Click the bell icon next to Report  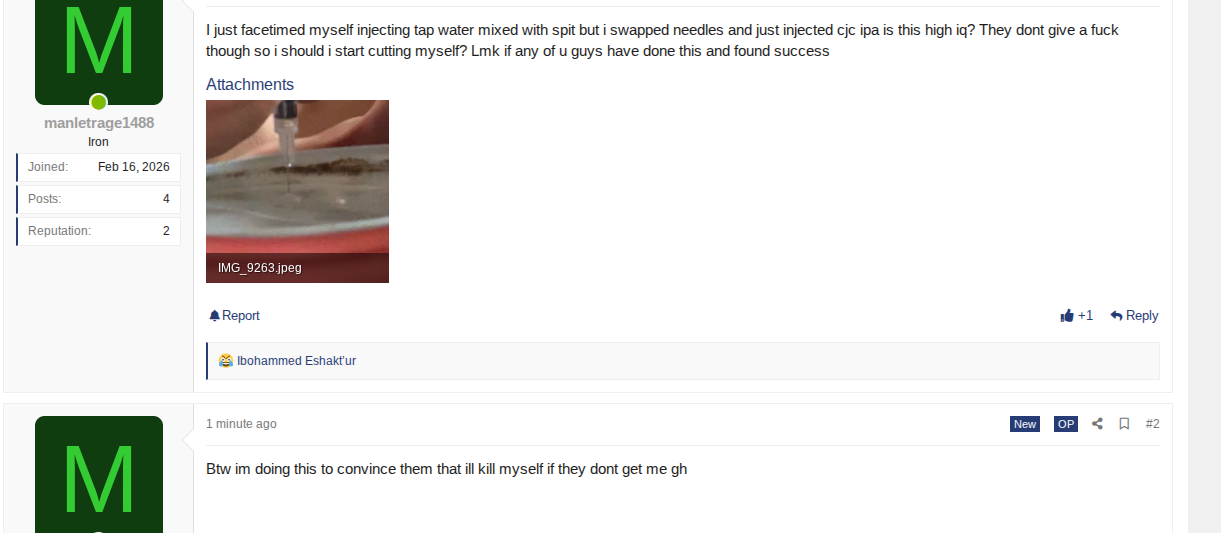(x=214, y=316)
